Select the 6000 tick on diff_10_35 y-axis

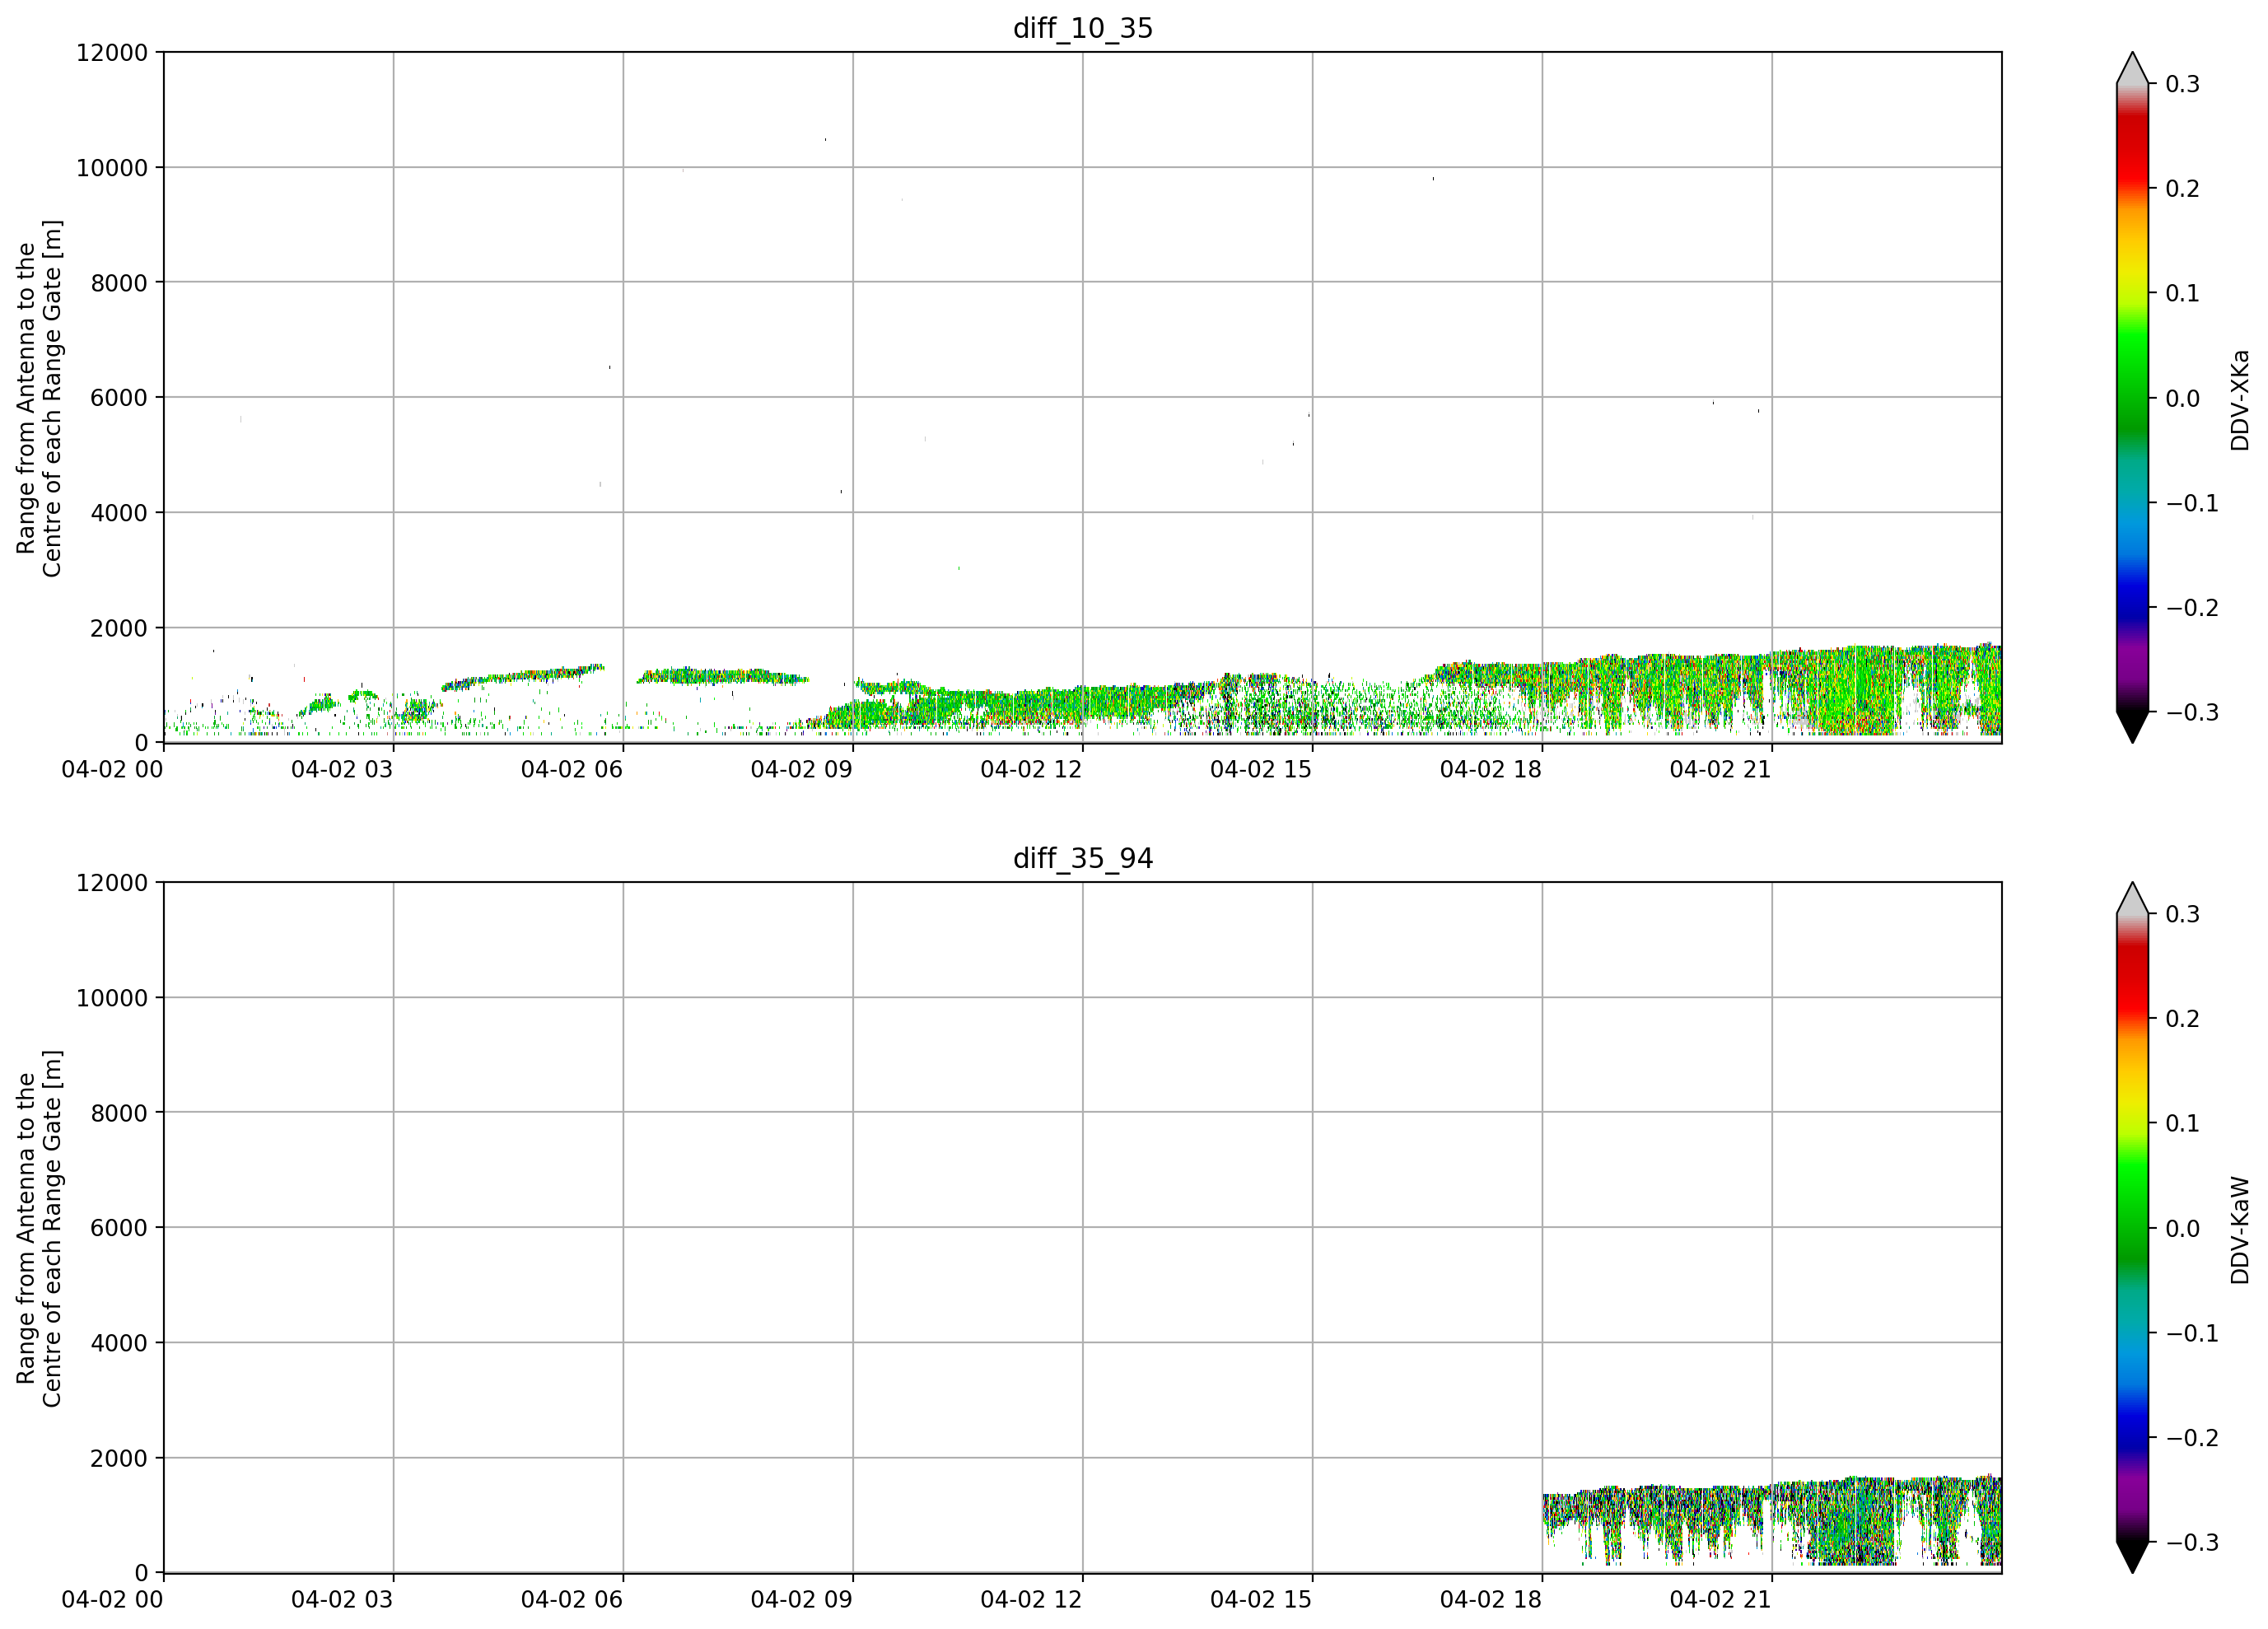tap(119, 398)
